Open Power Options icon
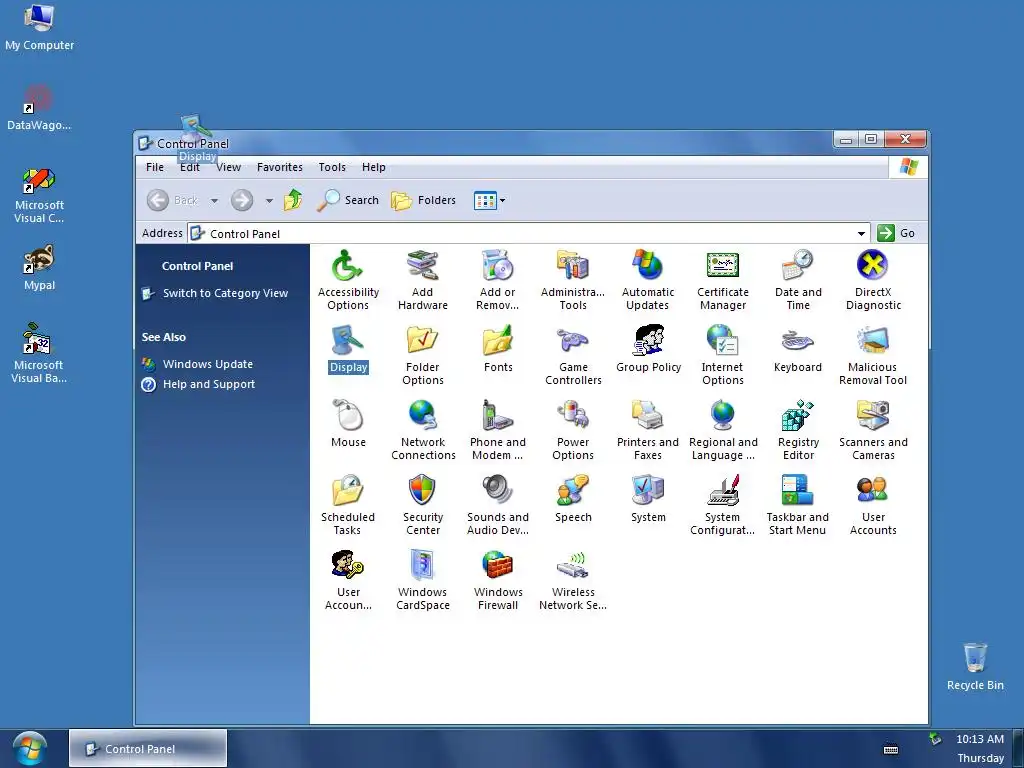Image resolution: width=1024 pixels, height=768 pixels. (x=573, y=430)
